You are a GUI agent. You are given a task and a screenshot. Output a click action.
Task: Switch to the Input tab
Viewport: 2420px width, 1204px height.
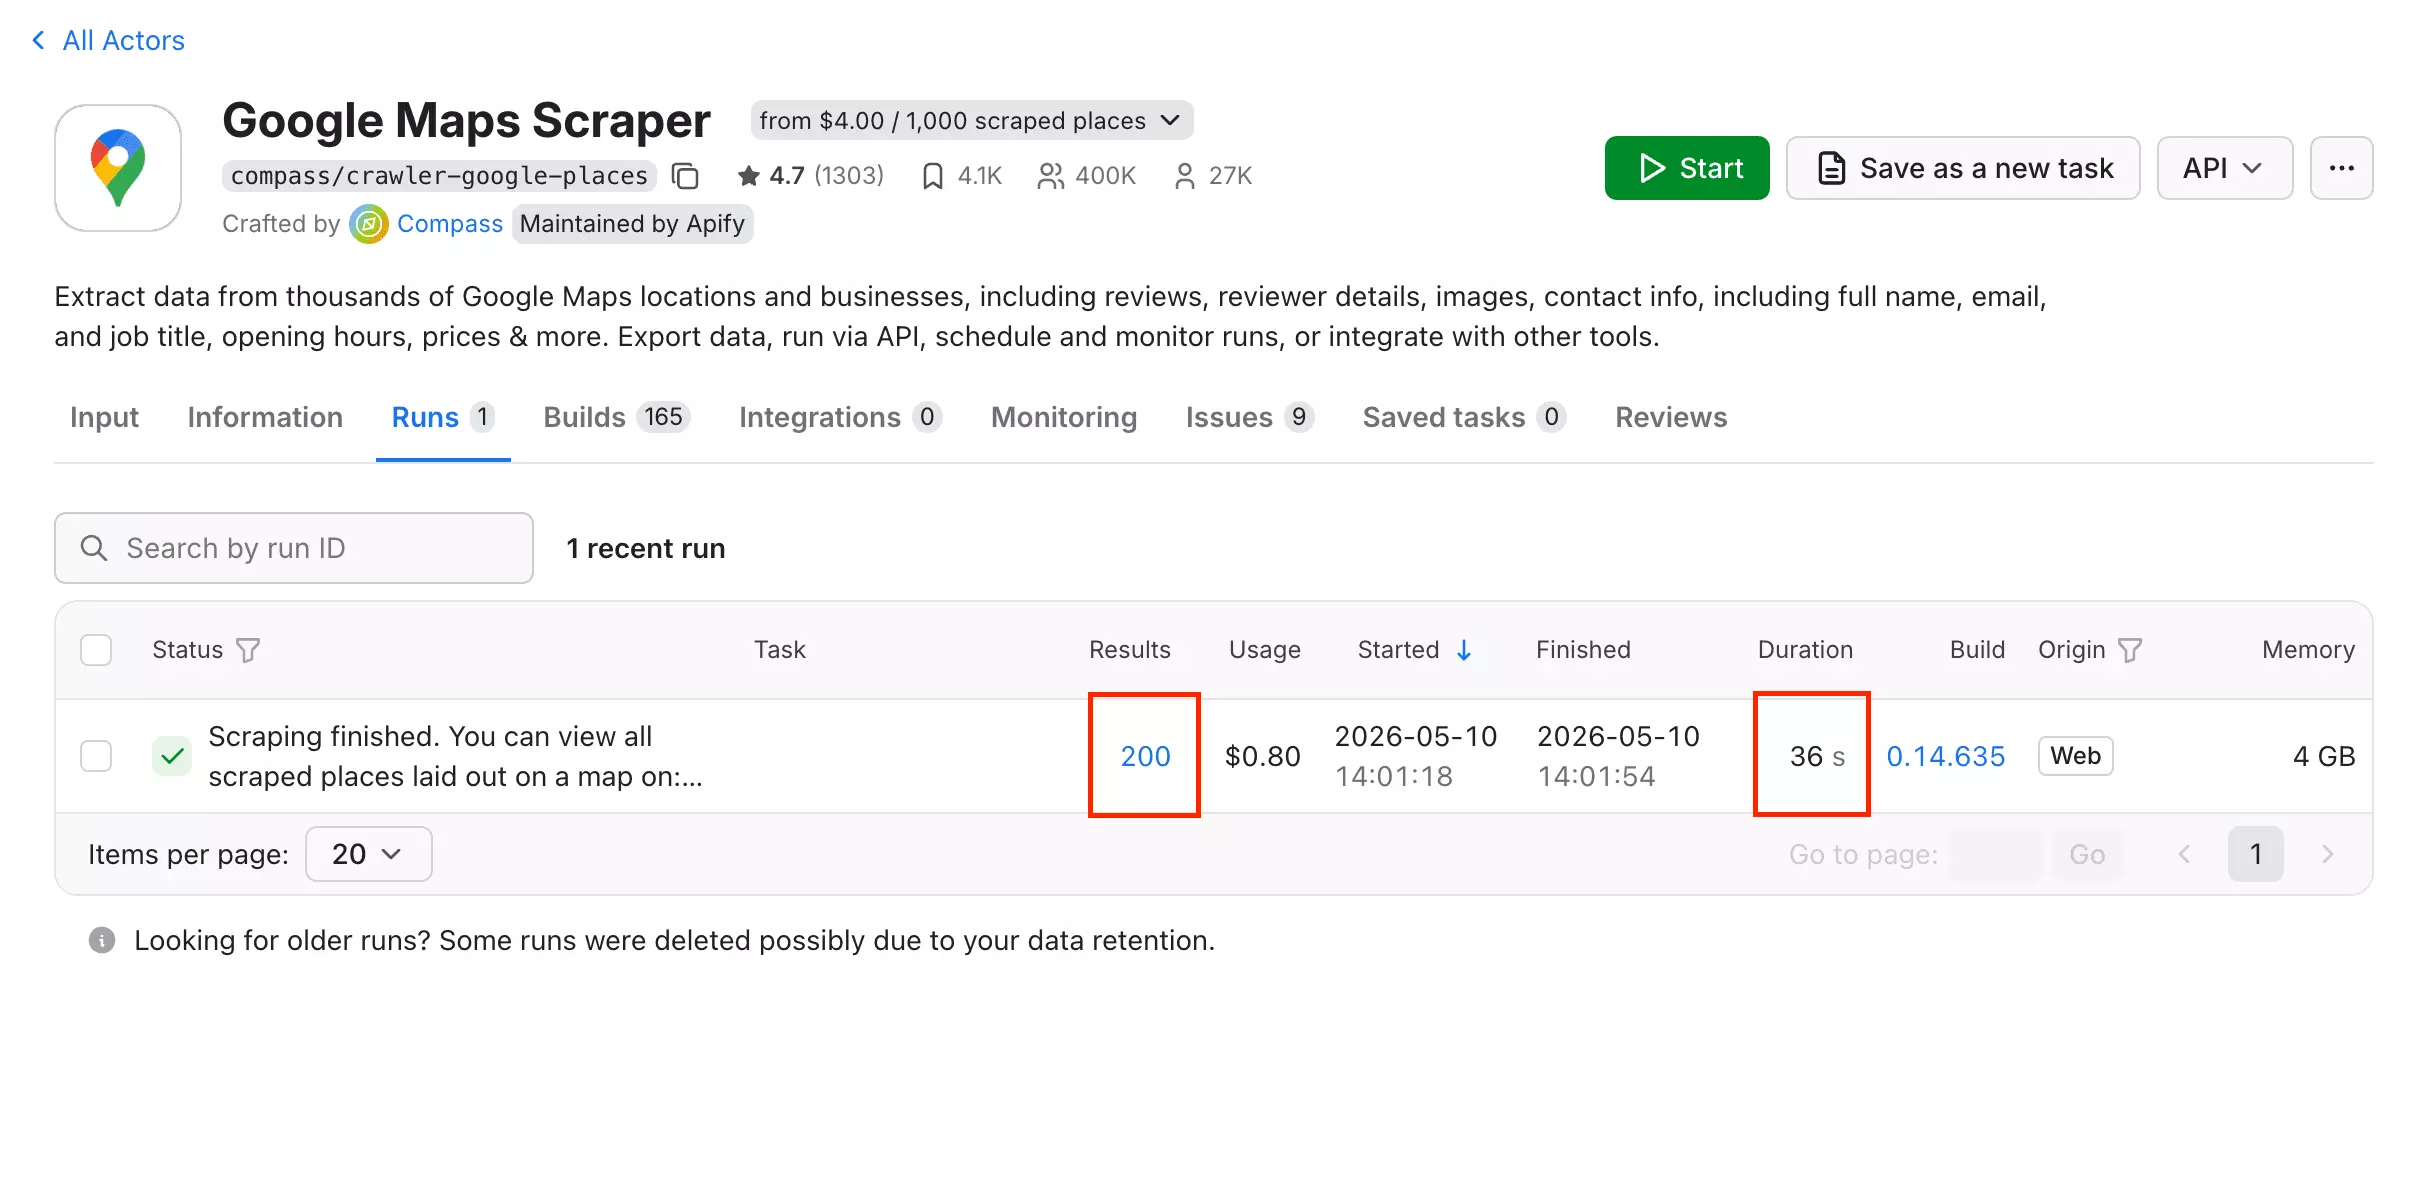pyautogui.click(x=104, y=417)
